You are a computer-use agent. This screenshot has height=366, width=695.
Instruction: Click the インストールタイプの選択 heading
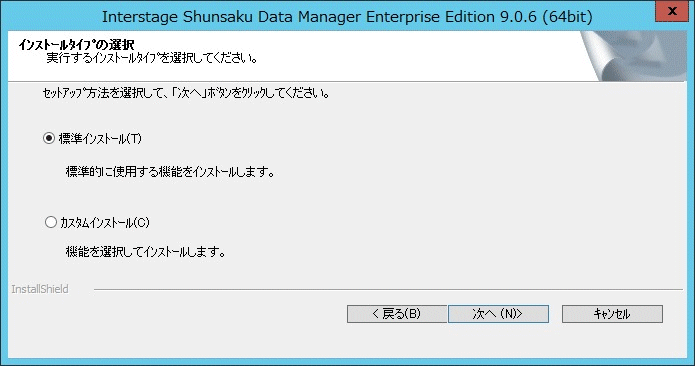tap(76, 44)
